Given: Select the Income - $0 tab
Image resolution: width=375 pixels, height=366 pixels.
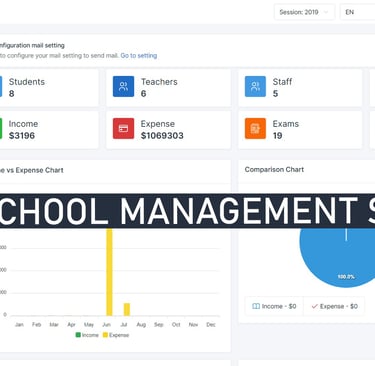Looking at the screenshot, I should (274, 306).
